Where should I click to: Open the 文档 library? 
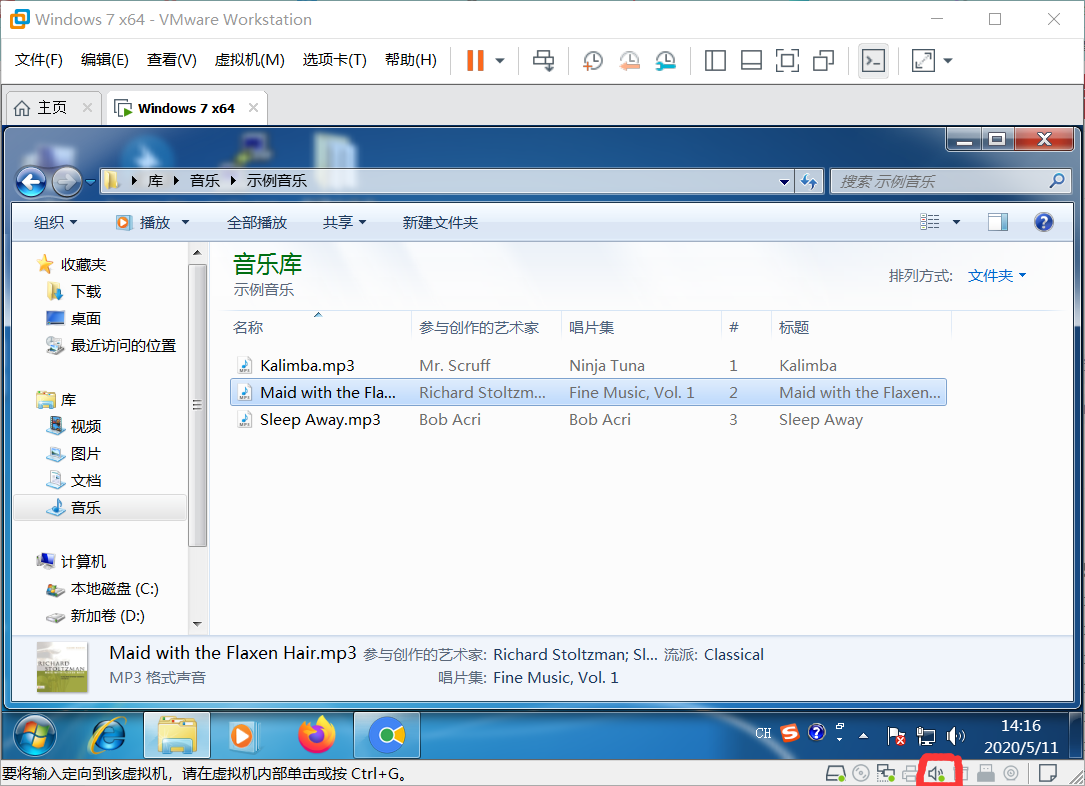pyautogui.click(x=74, y=480)
